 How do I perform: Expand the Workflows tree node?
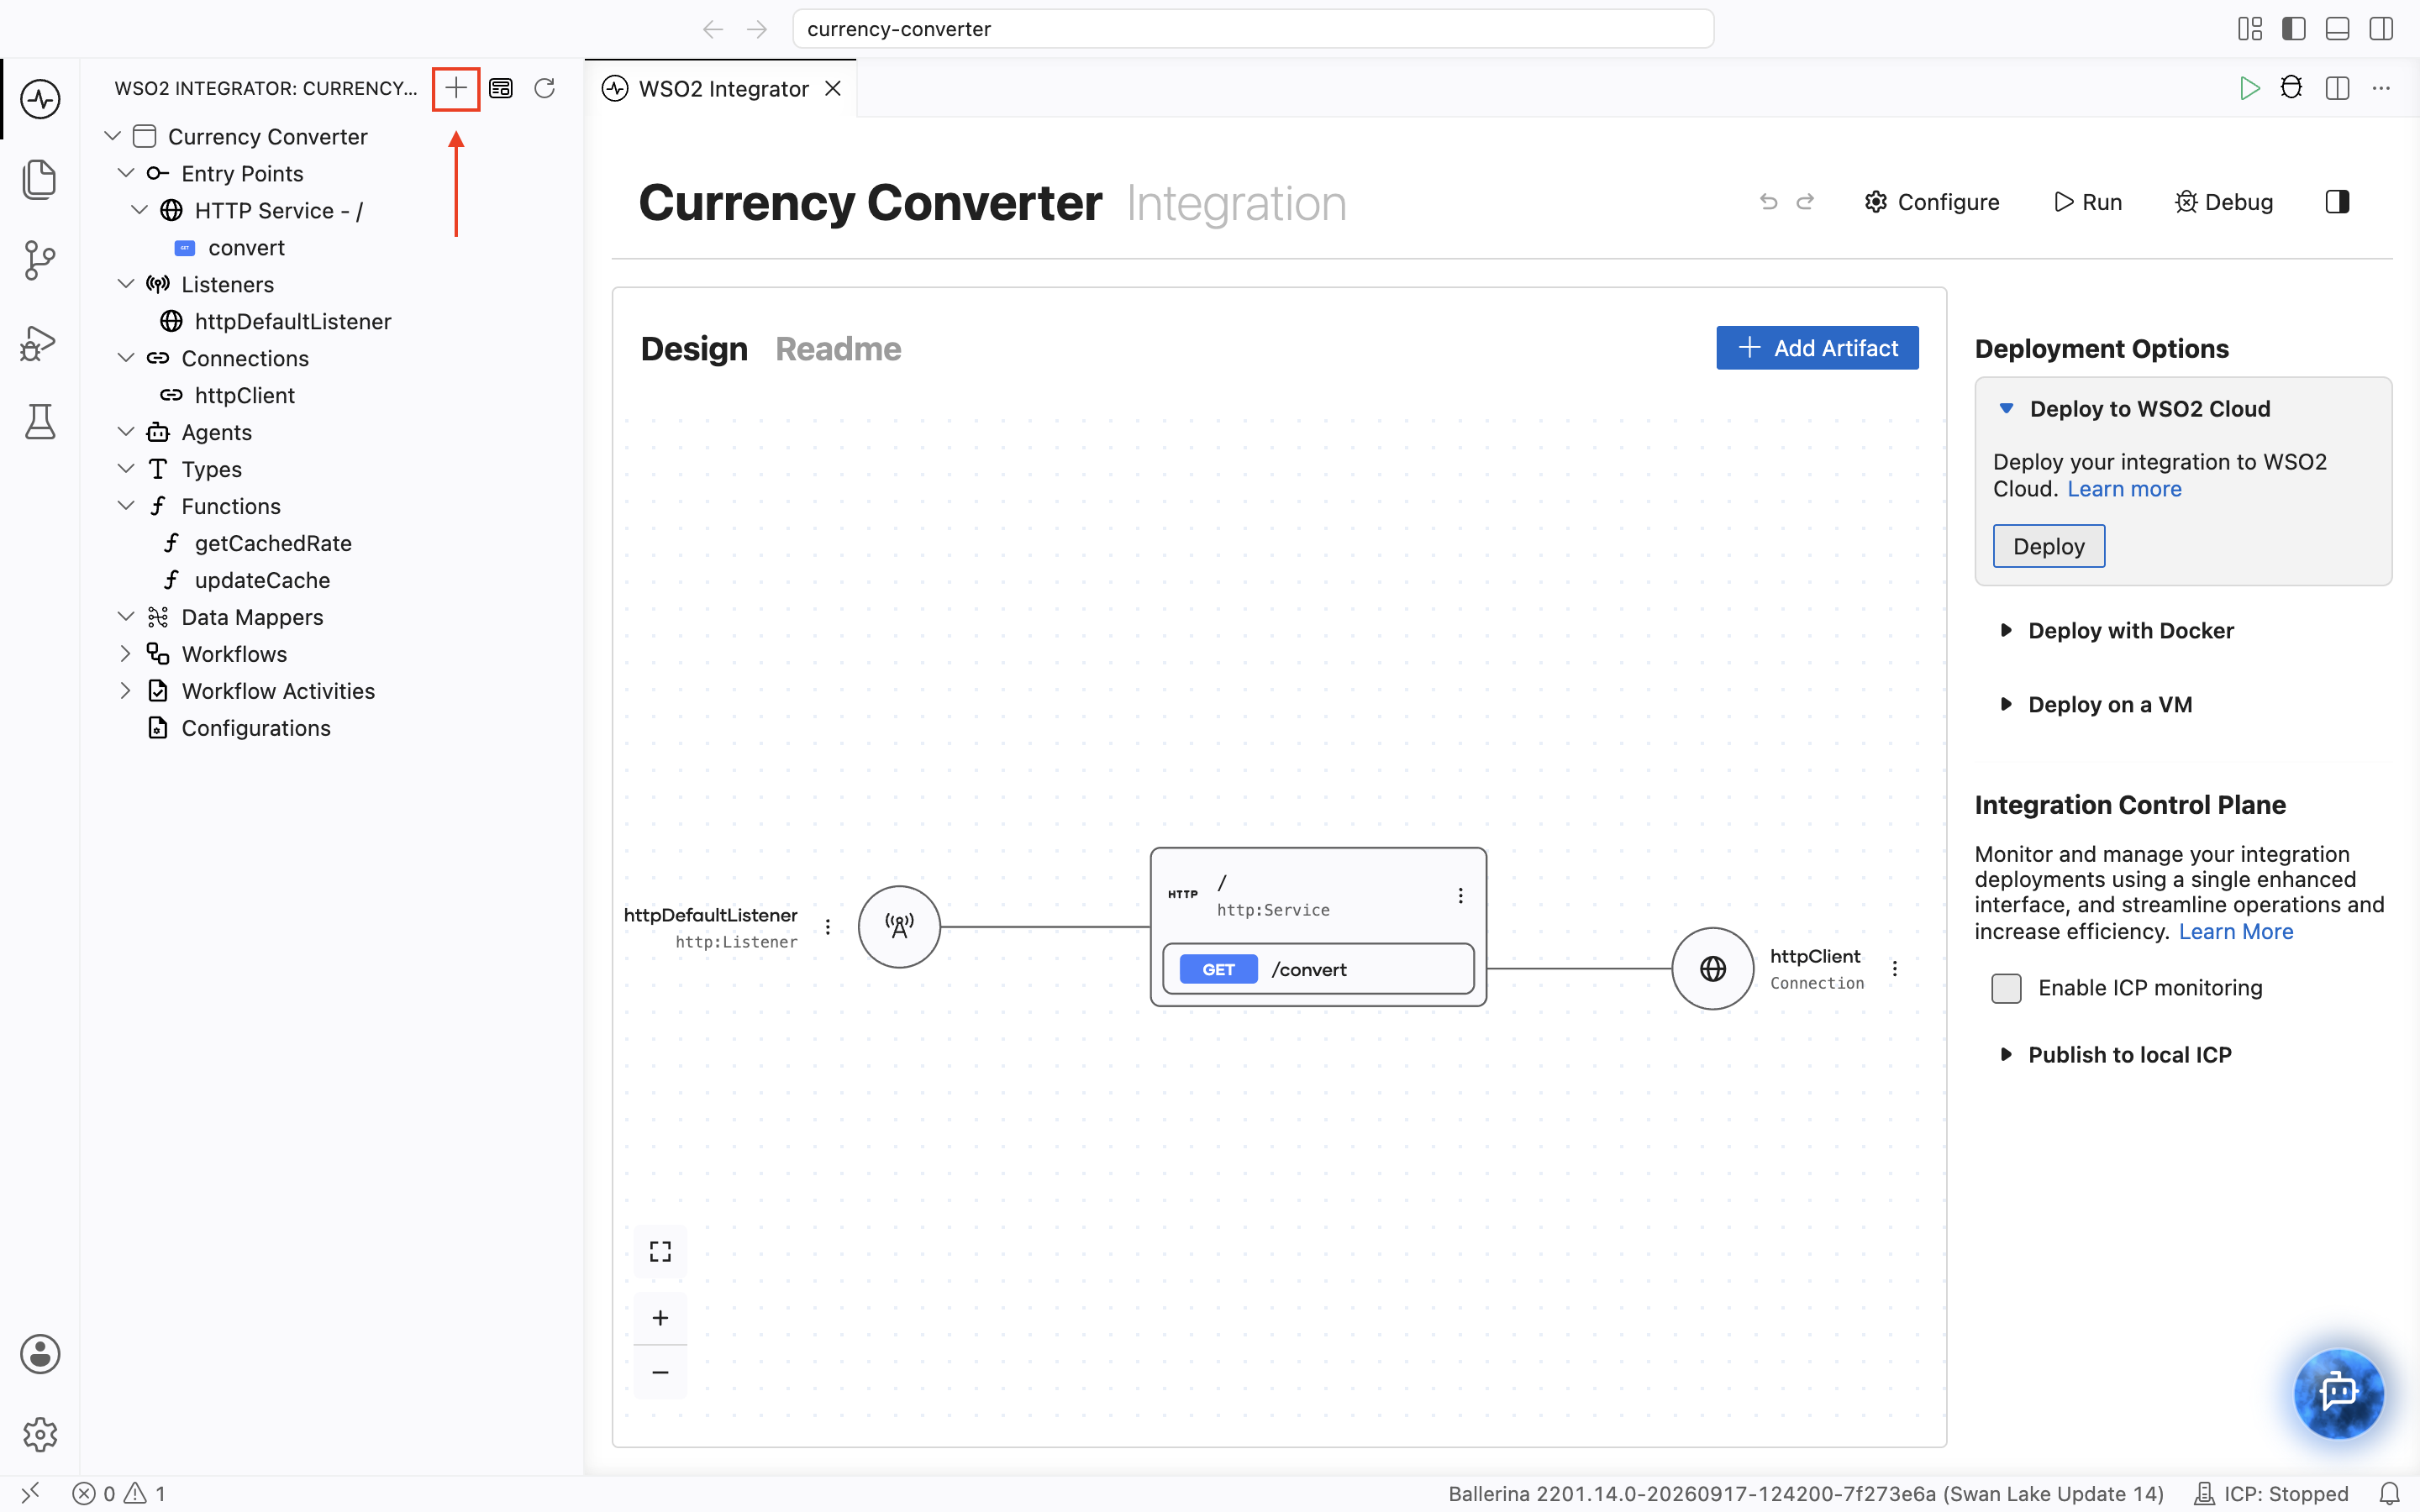click(125, 654)
